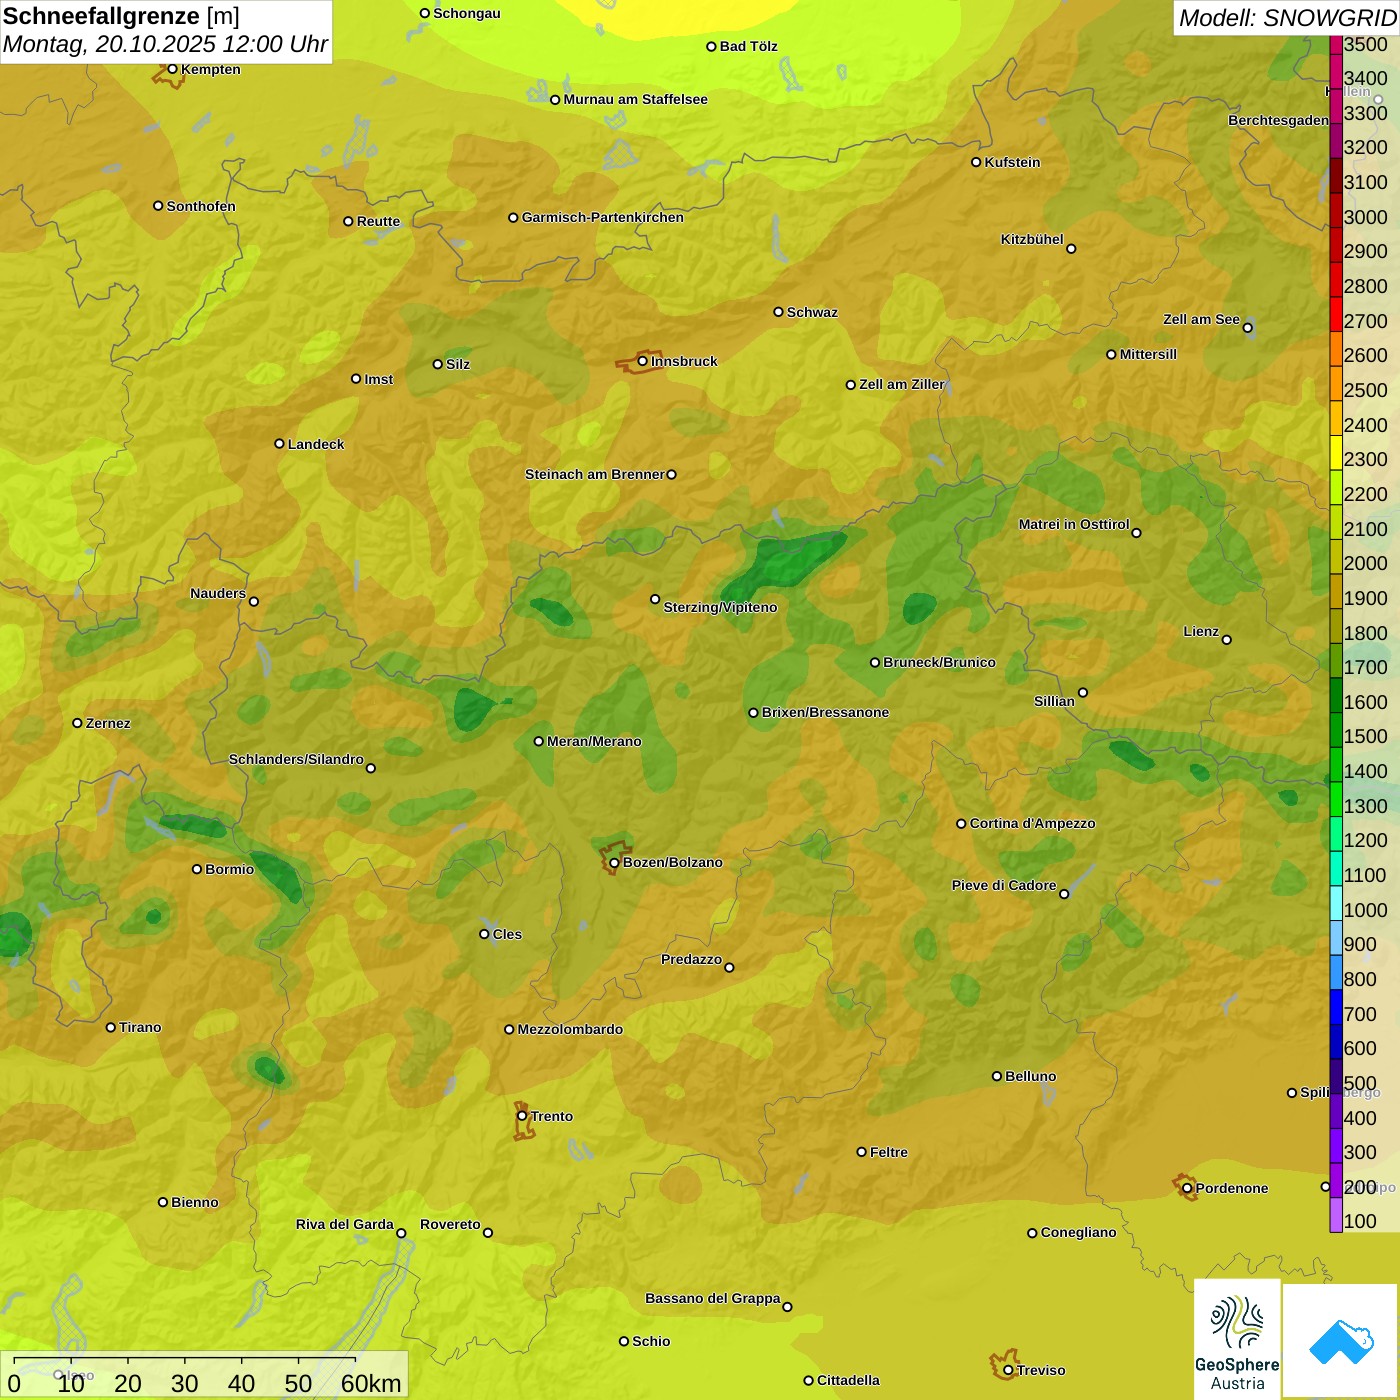Pick the 2300 yellow legend color swatch
The image size is (1400, 1400).
pyautogui.click(x=1336, y=453)
